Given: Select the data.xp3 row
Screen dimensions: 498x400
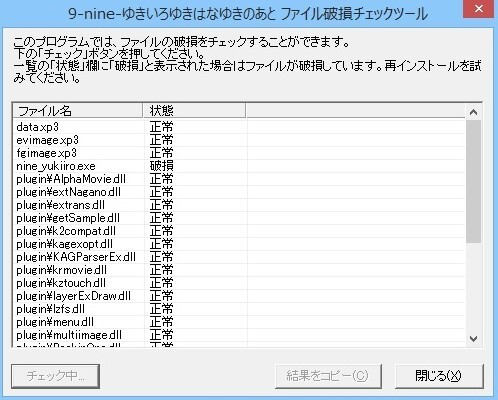Looking at the screenshot, I should tap(239, 127).
